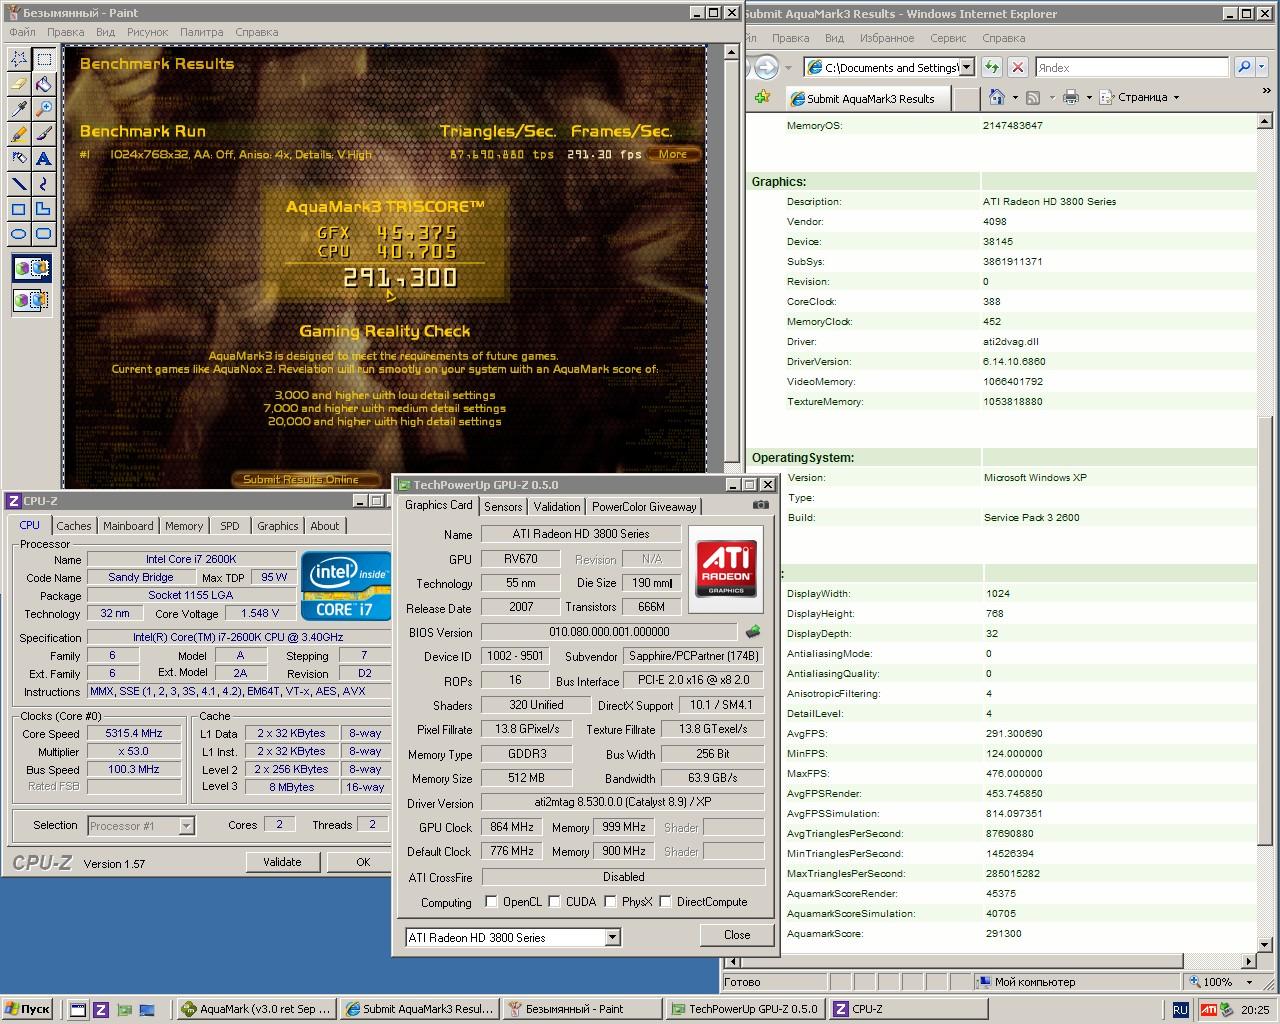Expand the IE address bar dropdown arrow
Image resolution: width=1280 pixels, height=1024 pixels.
pyautogui.click(x=966, y=67)
